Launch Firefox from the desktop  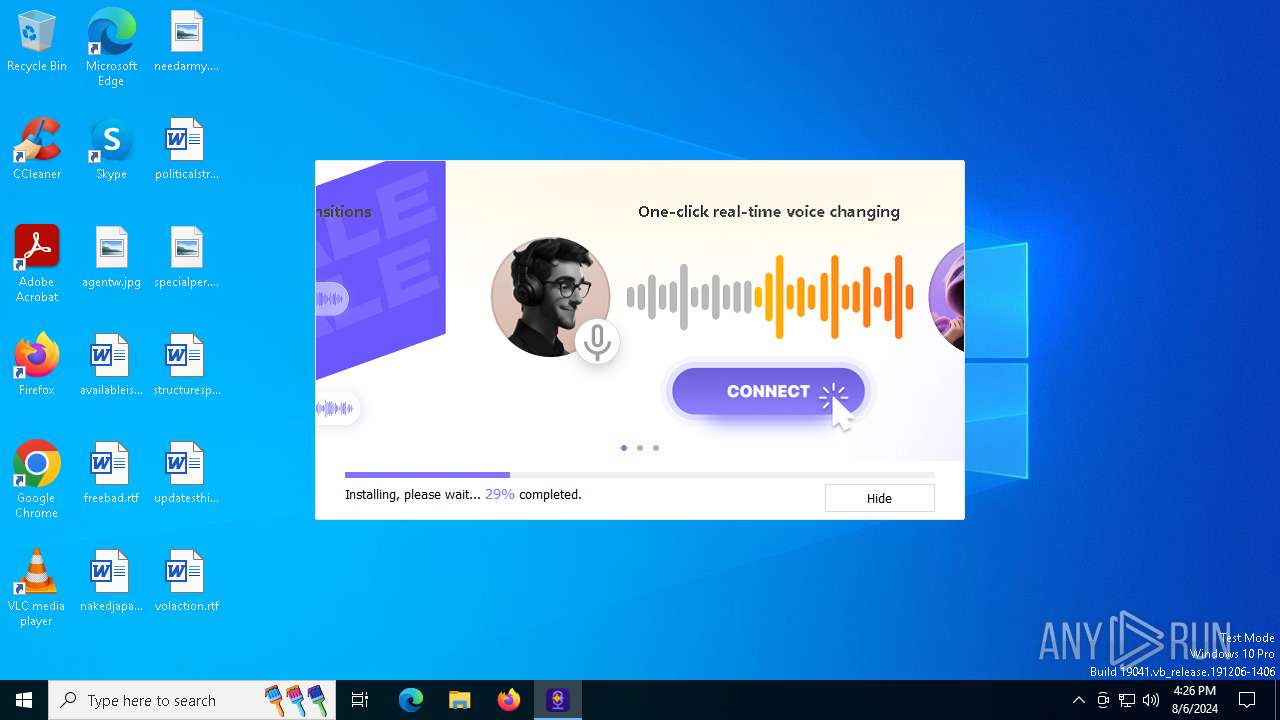[37, 366]
